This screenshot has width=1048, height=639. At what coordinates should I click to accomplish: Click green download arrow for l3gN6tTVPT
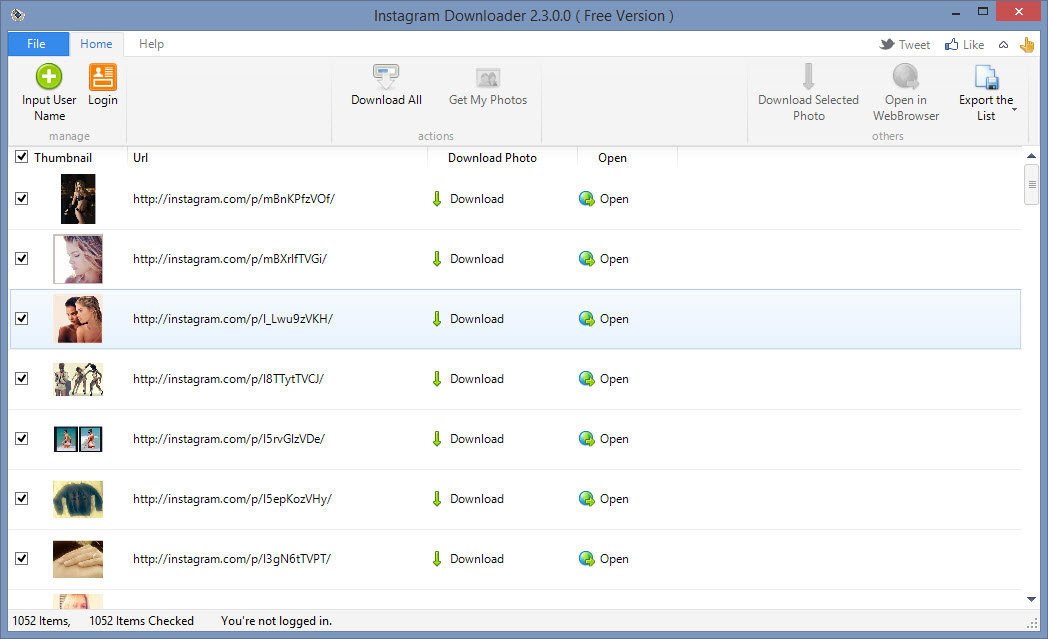[x=437, y=559]
